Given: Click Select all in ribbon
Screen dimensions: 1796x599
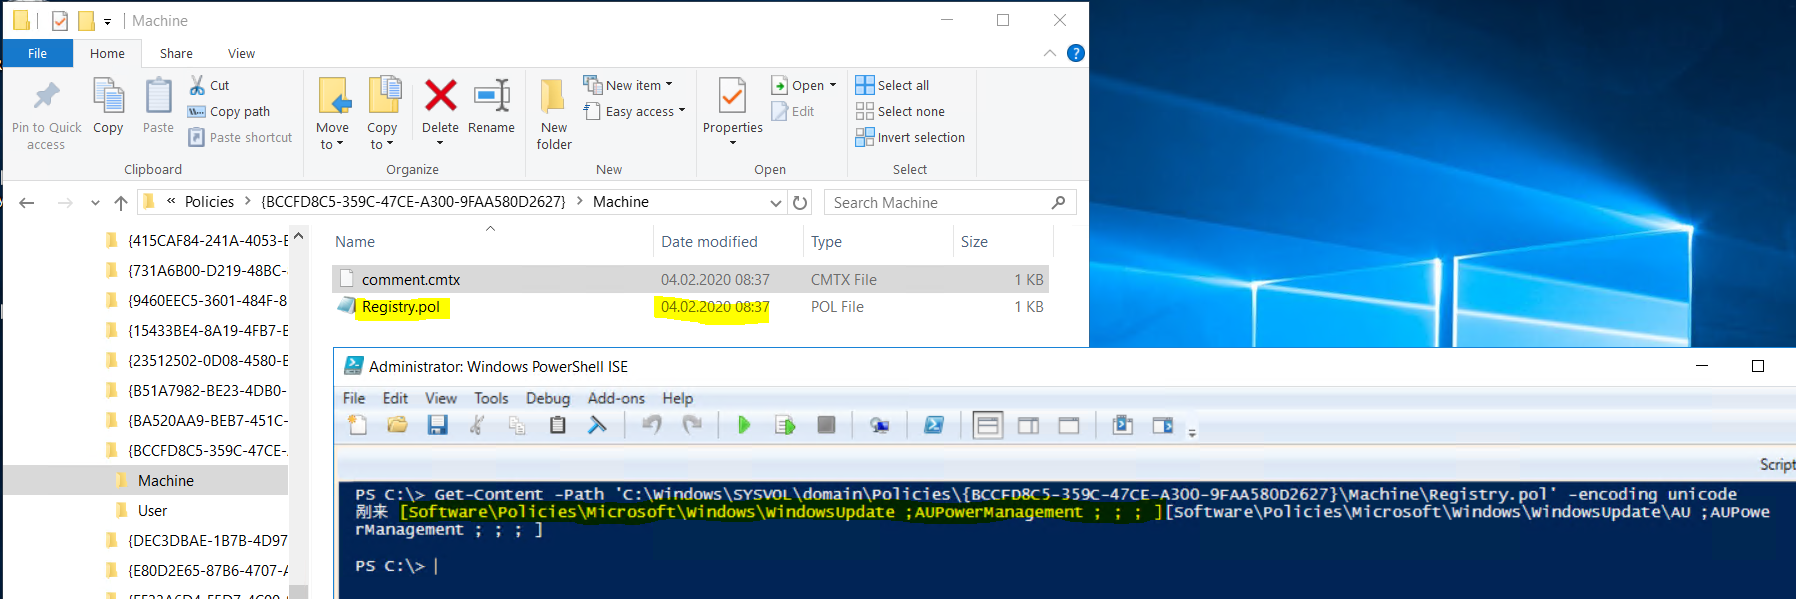Looking at the screenshot, I should click(x=892, y=85).
